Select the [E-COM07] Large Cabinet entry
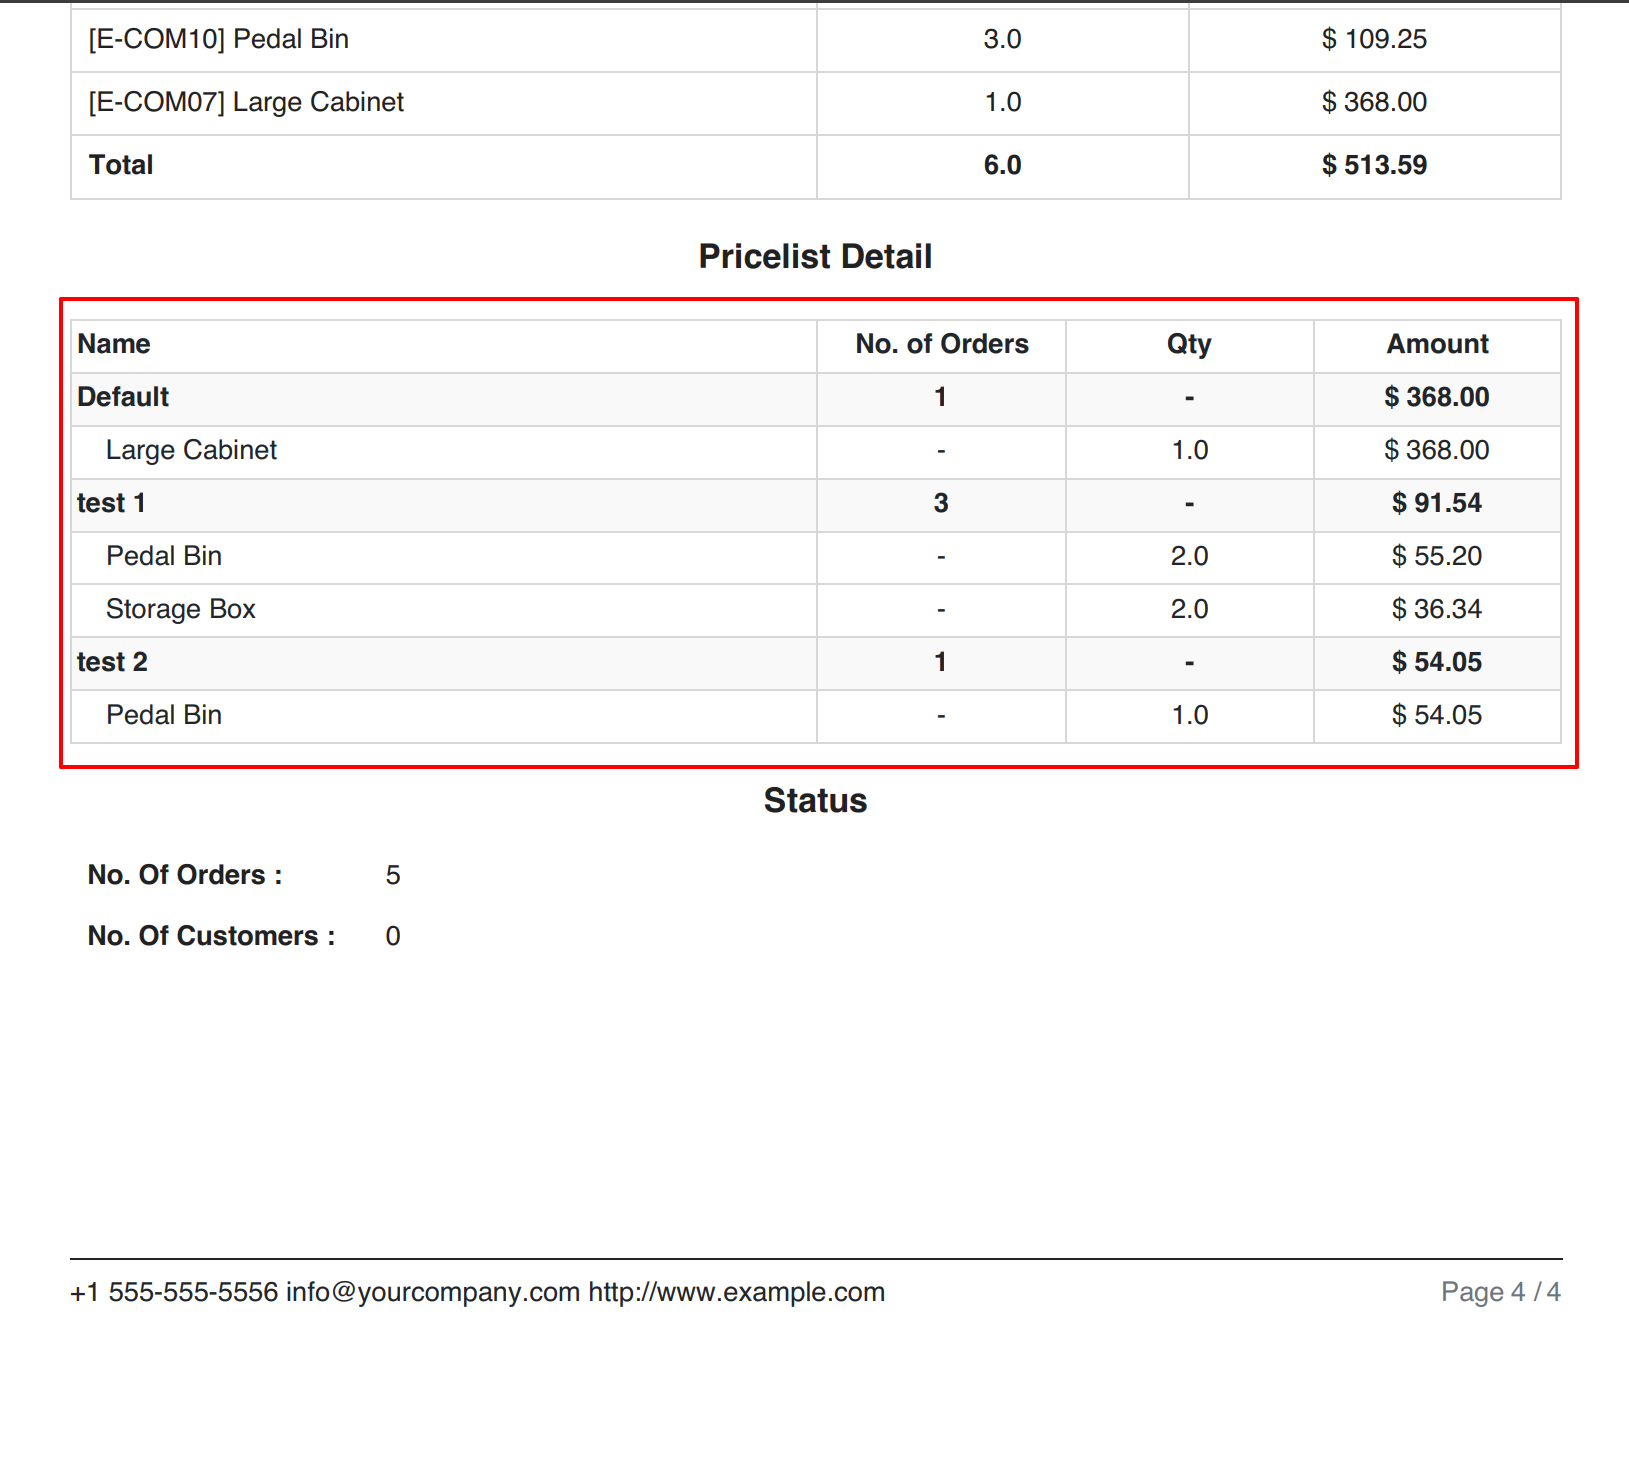Screen dimensions: 1629x1467 tap(246, 102)
